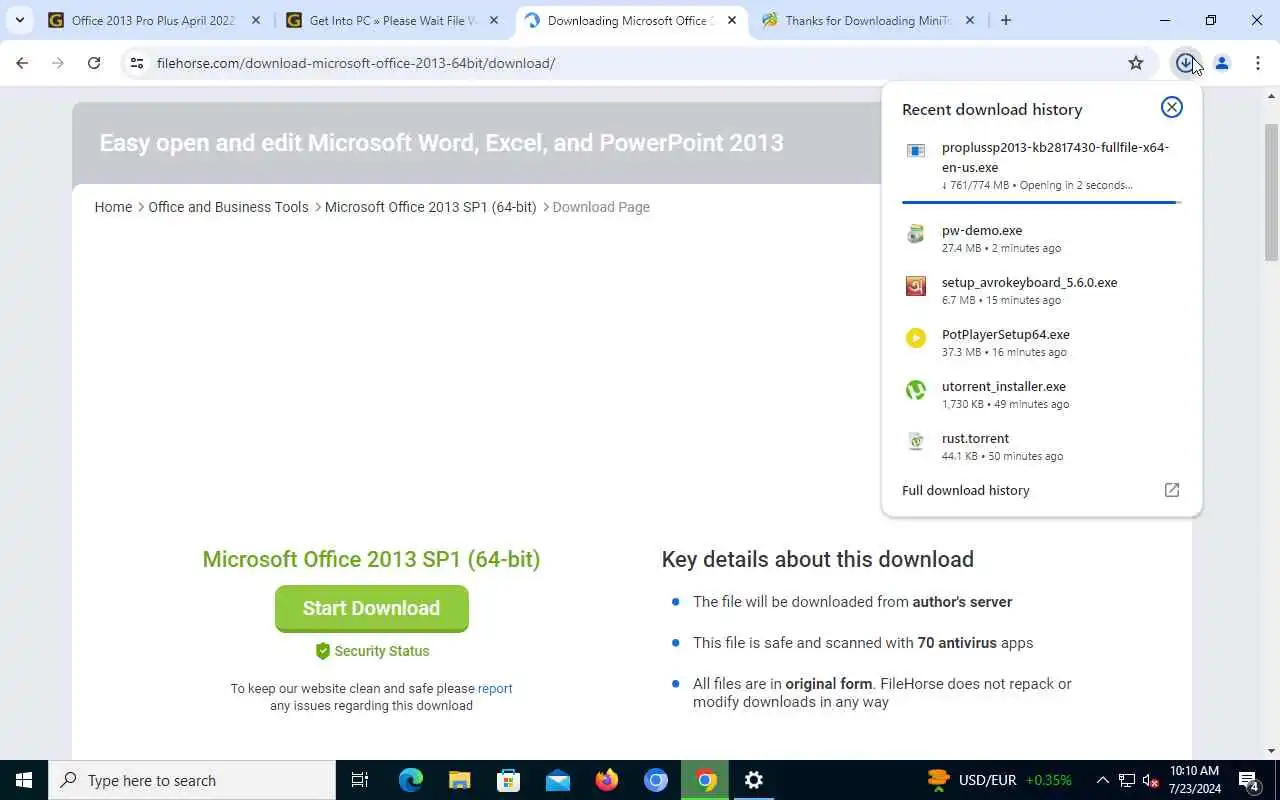Click the setup_avrokeyboard_5.6.0.exe icon
This screenshot has width=1280, height=800.
(x=915, y=287)
